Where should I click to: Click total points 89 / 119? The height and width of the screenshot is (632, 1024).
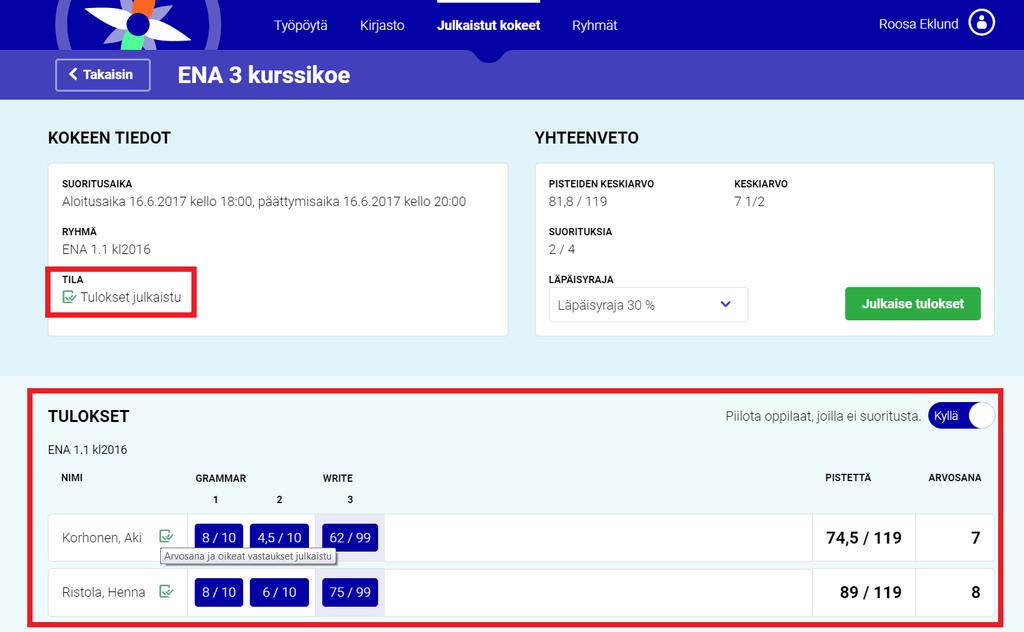(x=871, y=592)
